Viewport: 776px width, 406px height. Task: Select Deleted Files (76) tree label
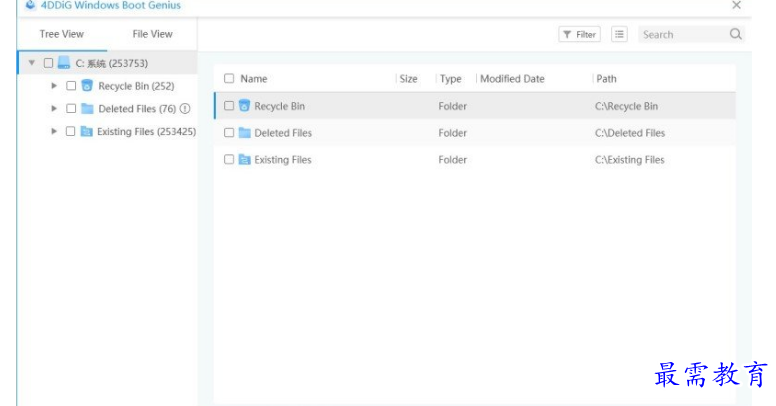click(x=137, y=109)
